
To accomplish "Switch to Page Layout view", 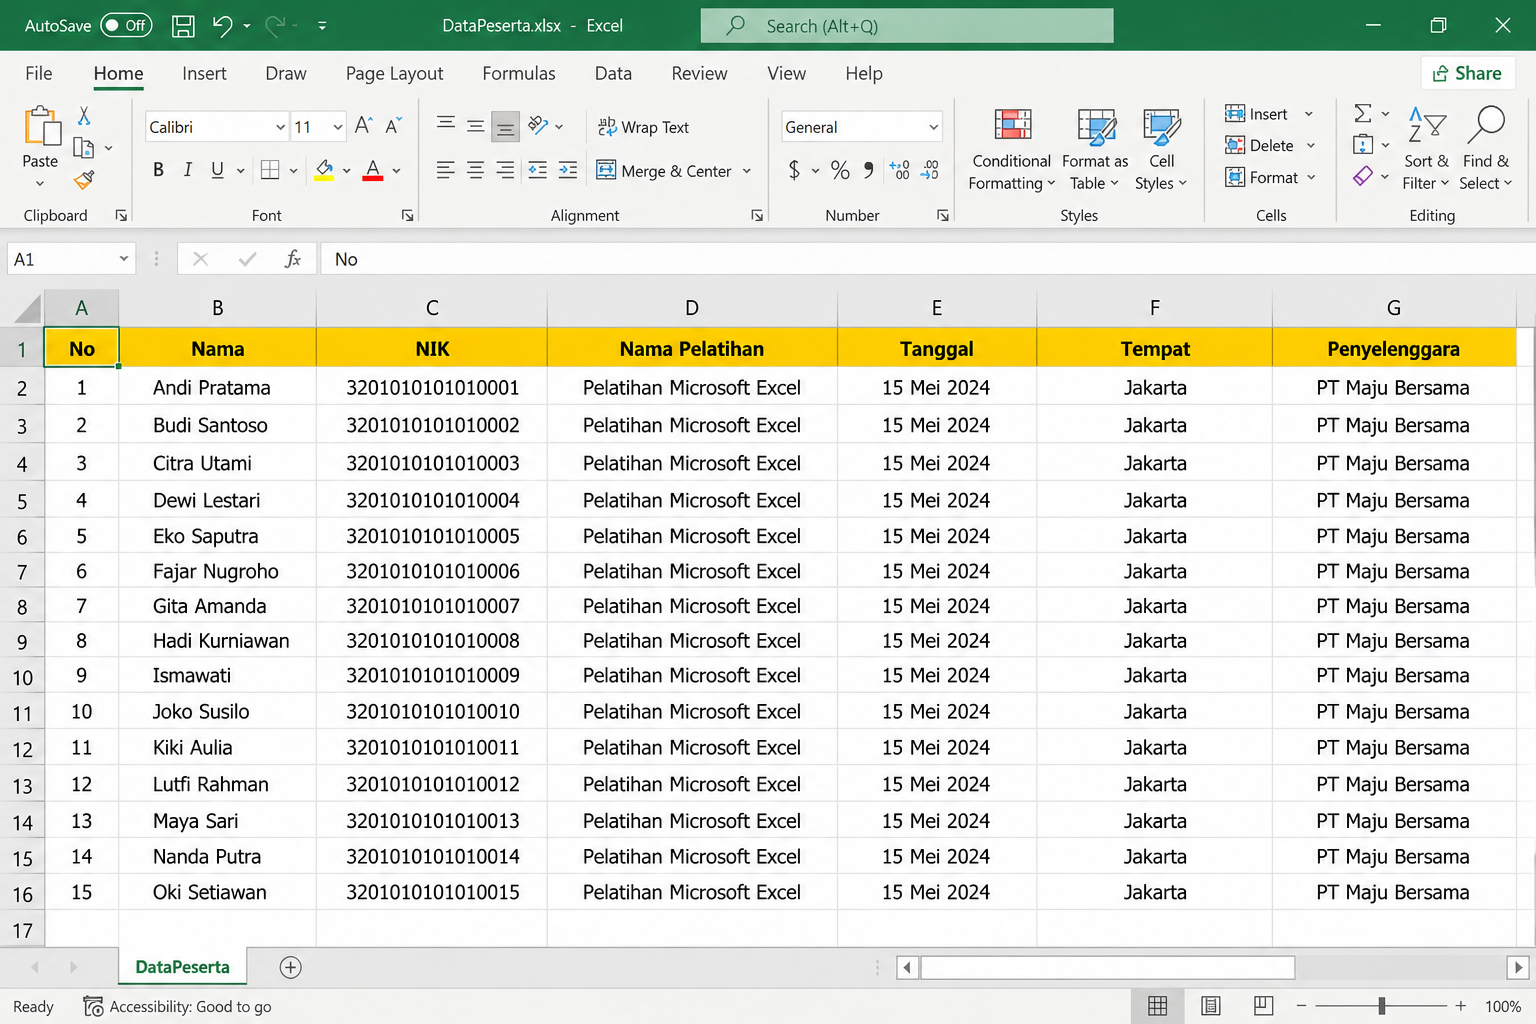I will point(1211,1006).
